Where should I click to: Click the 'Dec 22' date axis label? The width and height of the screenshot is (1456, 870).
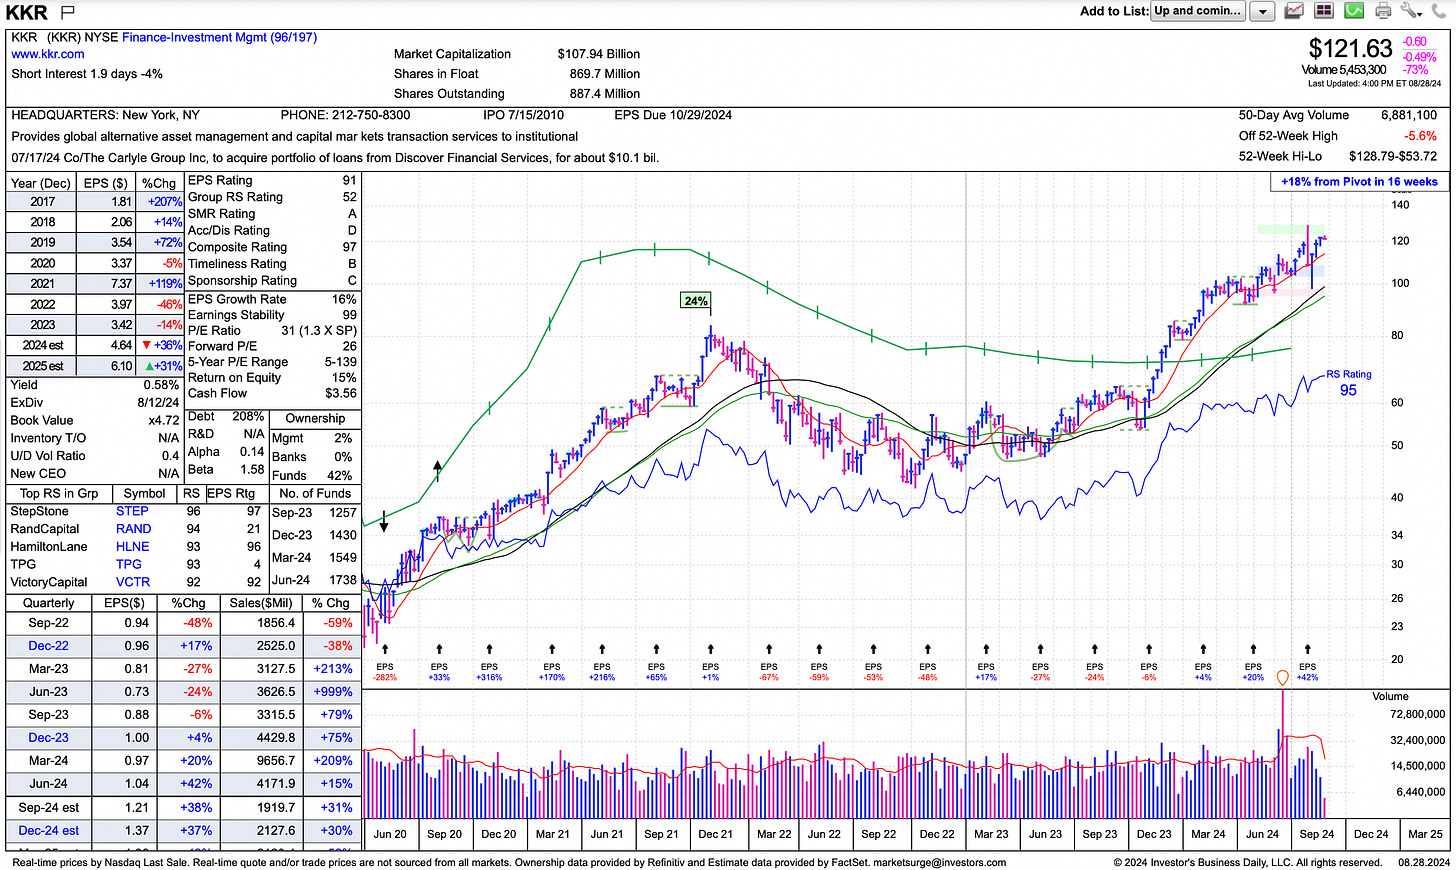coord(937,834)
